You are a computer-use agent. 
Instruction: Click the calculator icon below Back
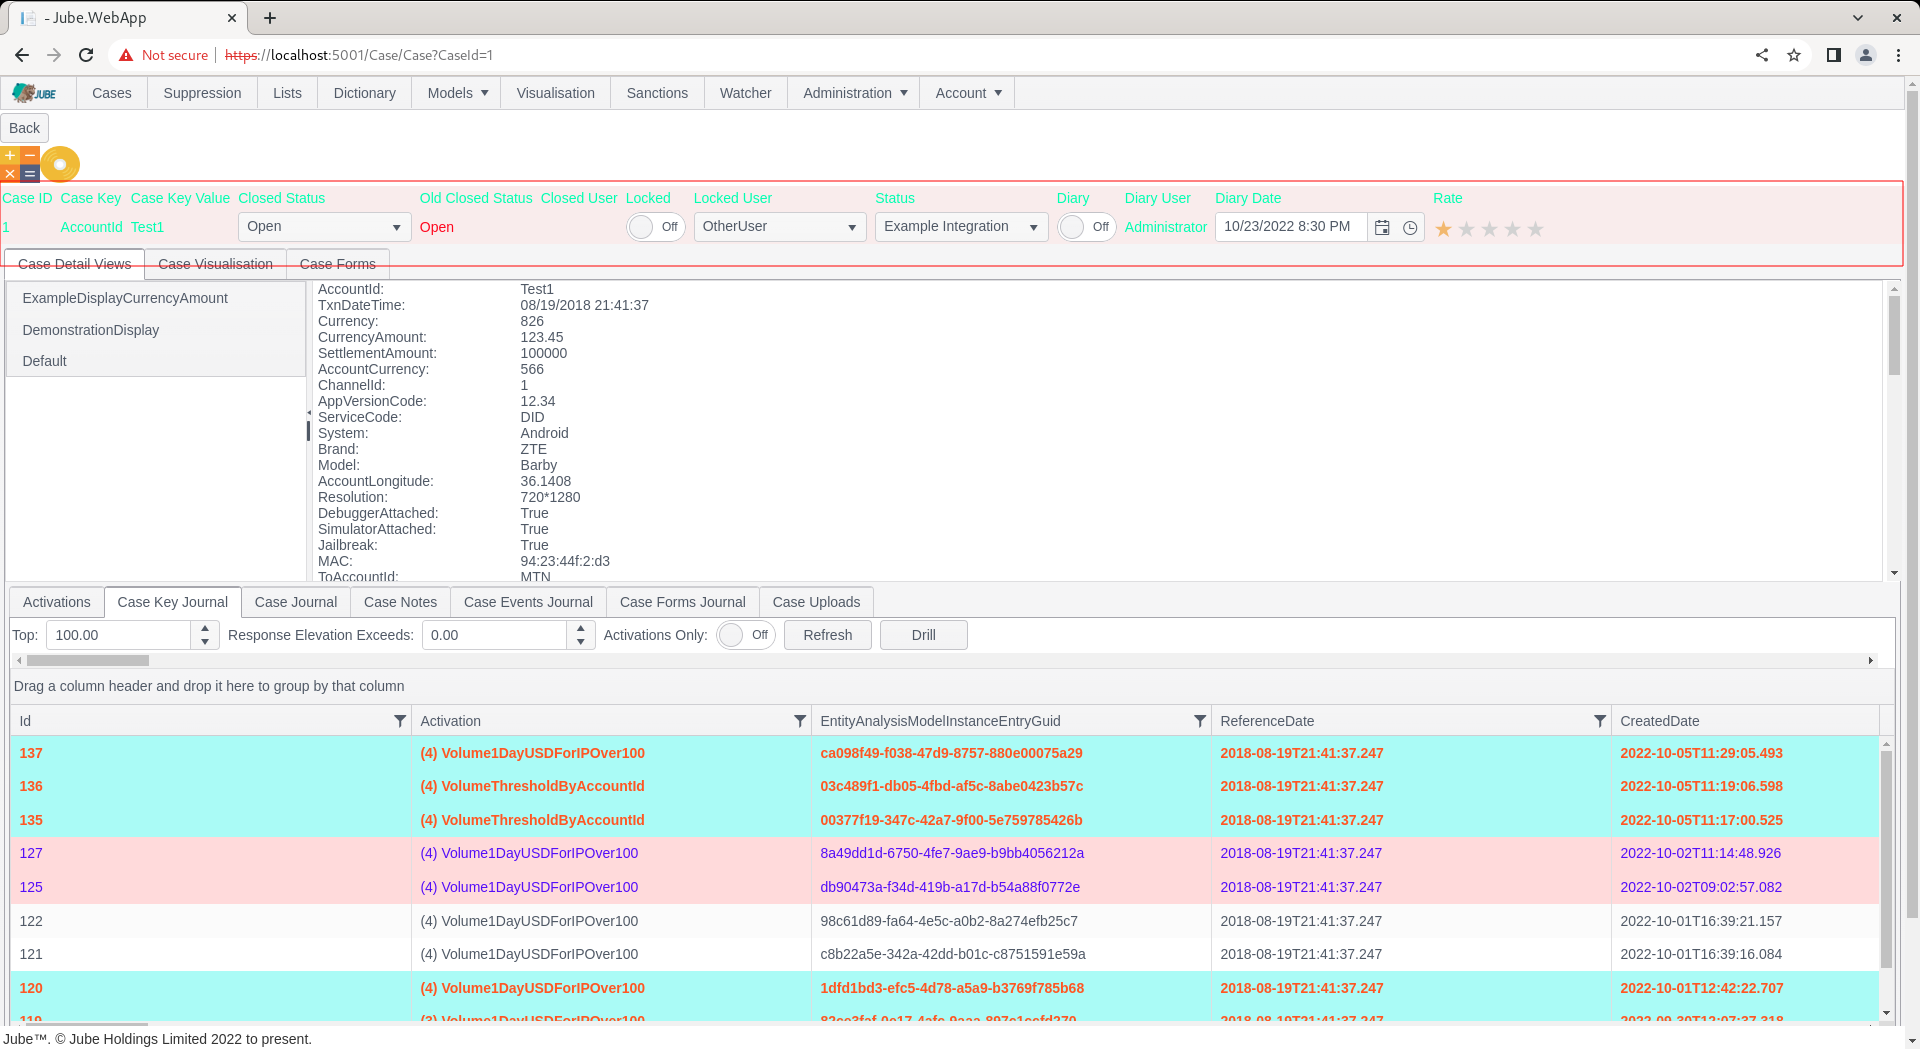point(20,164)
